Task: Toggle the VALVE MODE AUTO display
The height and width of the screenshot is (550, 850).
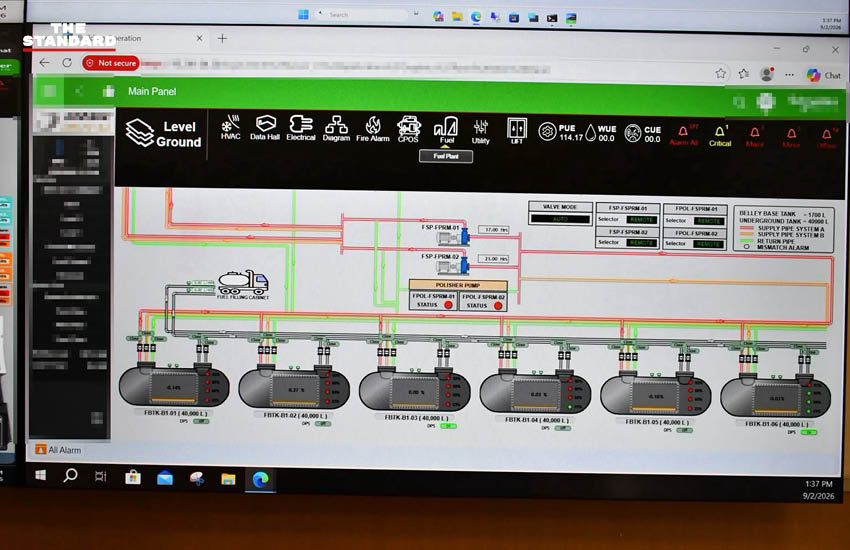Action: click(x=561, y=219)
